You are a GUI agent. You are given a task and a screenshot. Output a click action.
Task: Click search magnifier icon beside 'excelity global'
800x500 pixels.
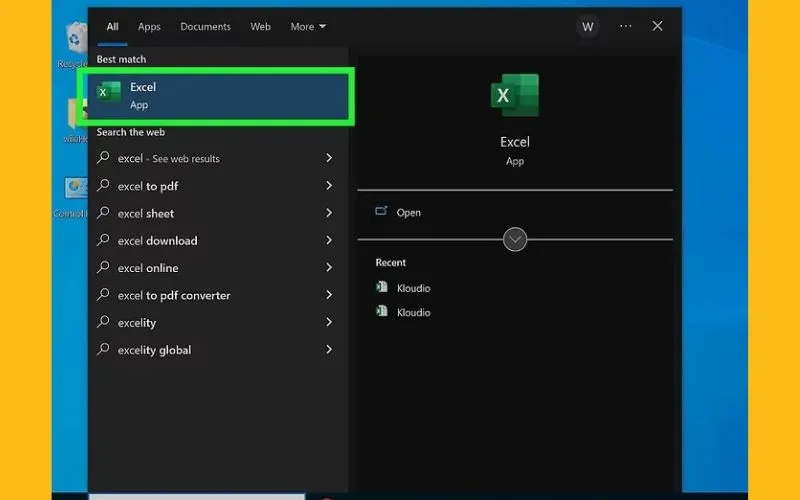pyautogui.click(x=103, y=349)
